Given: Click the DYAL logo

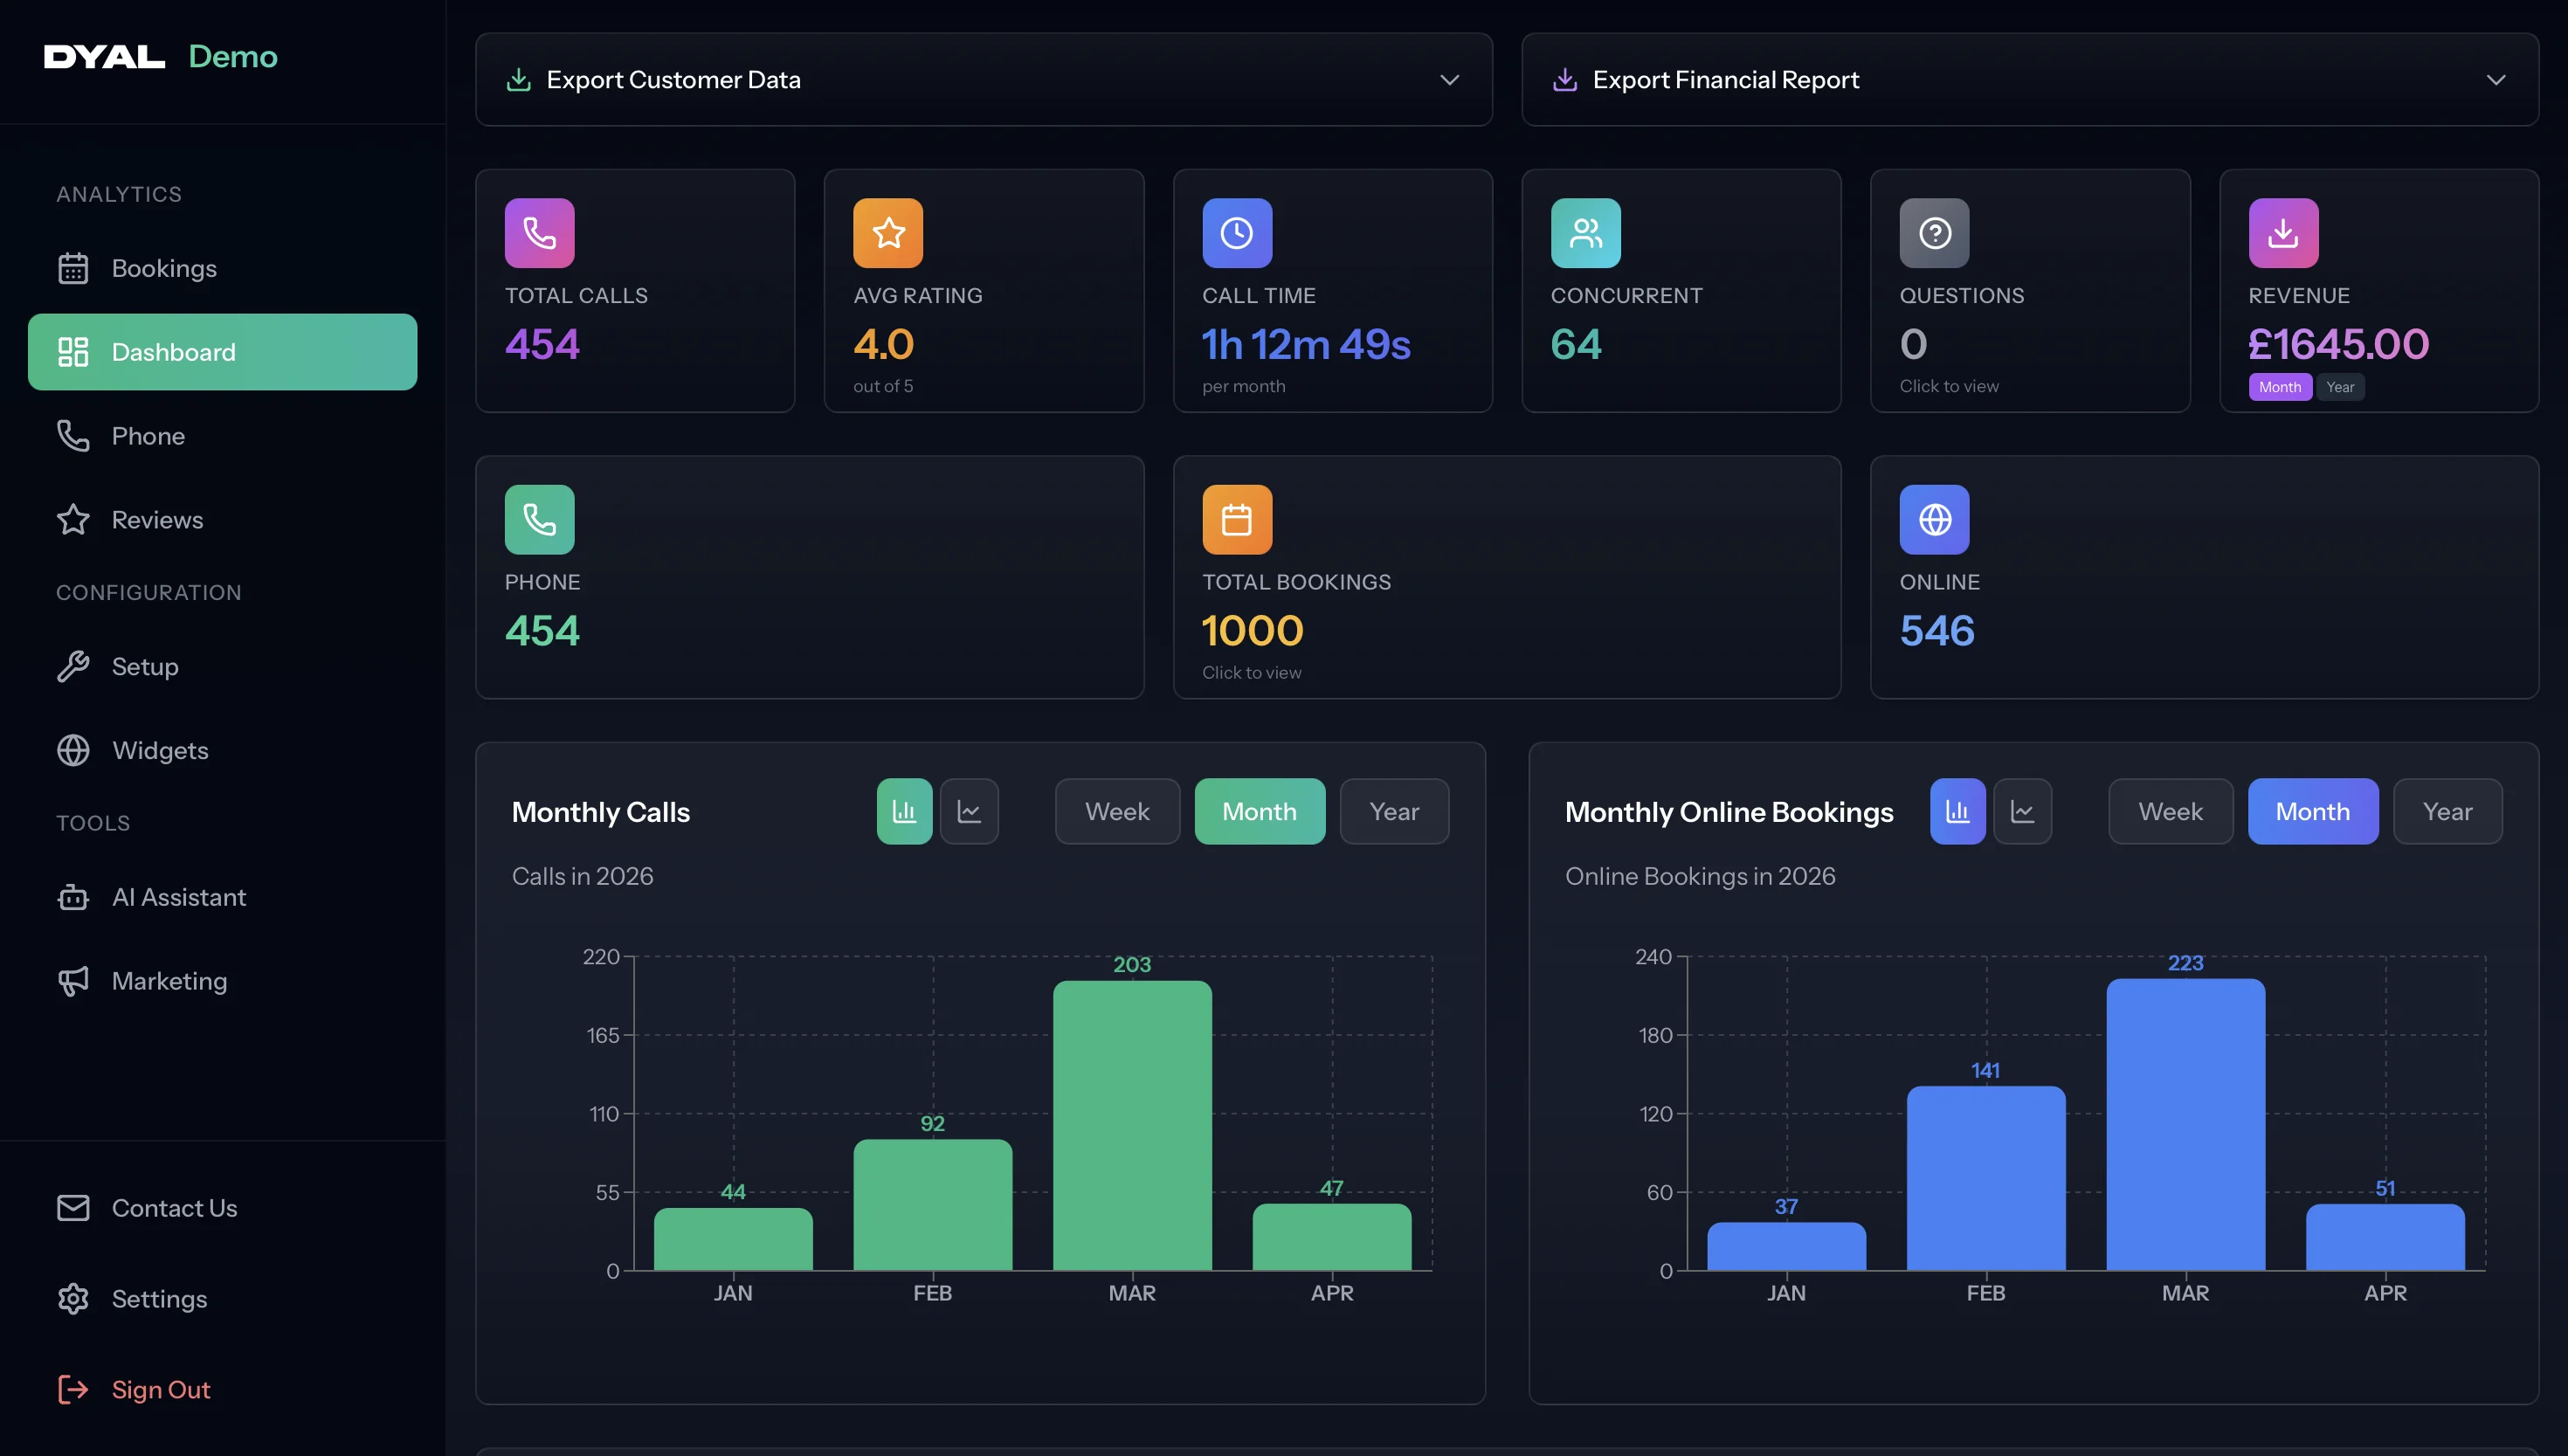Looking at the screenshot, I should 104,57.
